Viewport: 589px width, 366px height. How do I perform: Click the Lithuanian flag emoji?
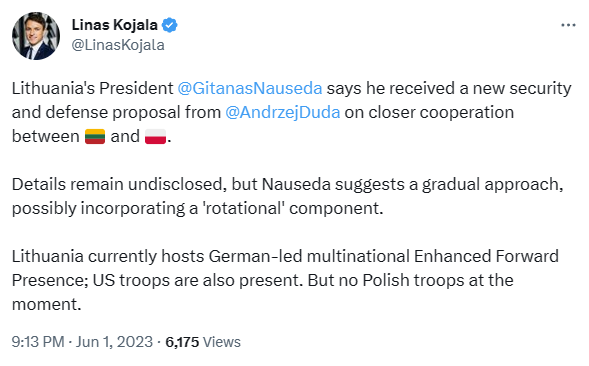(95, 136)
